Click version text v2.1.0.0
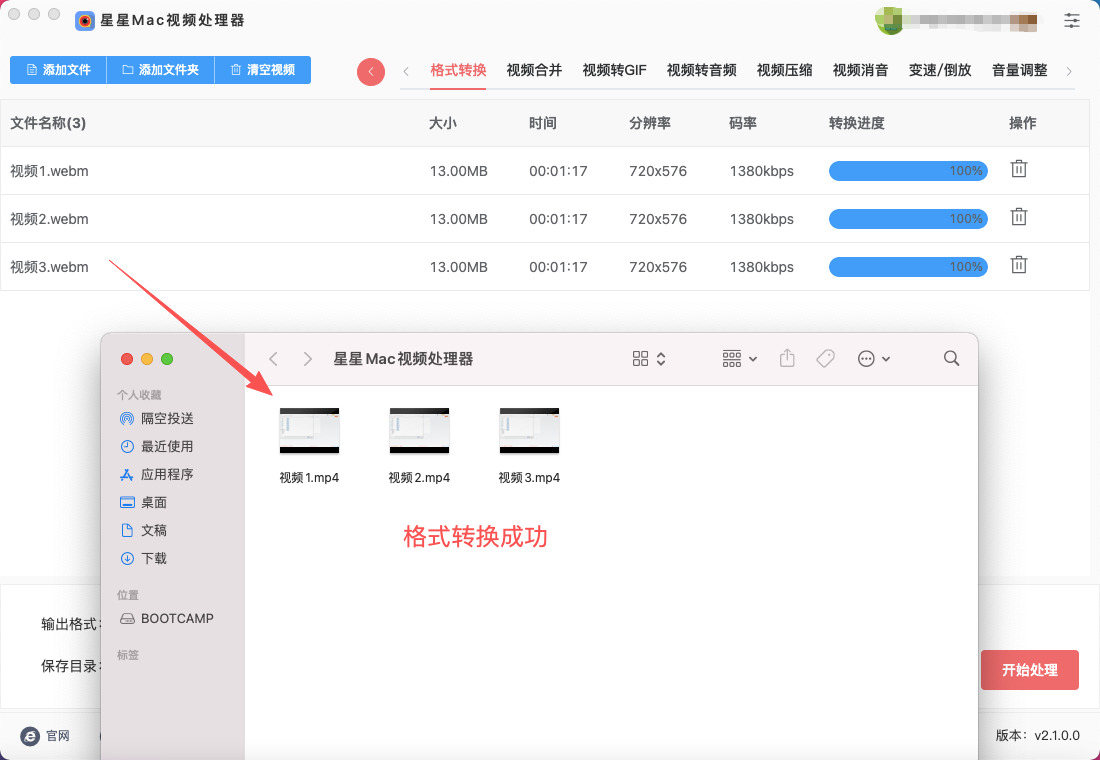 (1057, 735)
